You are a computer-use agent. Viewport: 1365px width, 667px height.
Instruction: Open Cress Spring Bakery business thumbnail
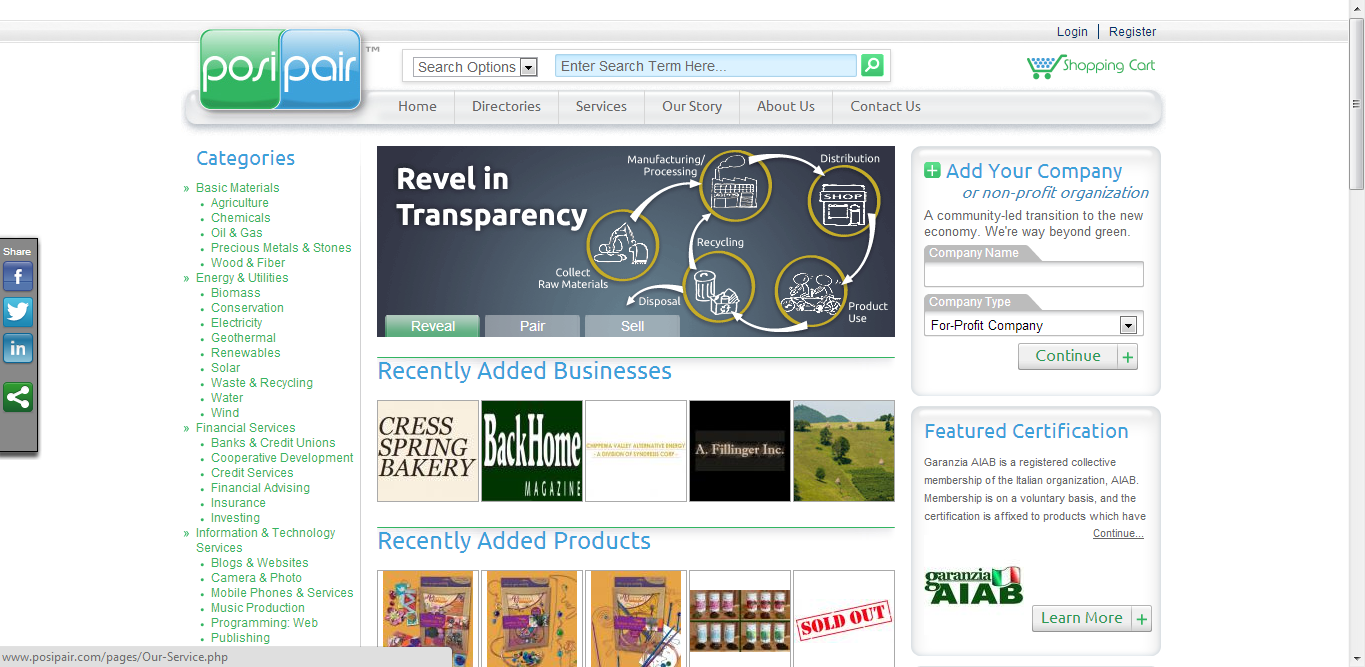(x=428, y=451)
